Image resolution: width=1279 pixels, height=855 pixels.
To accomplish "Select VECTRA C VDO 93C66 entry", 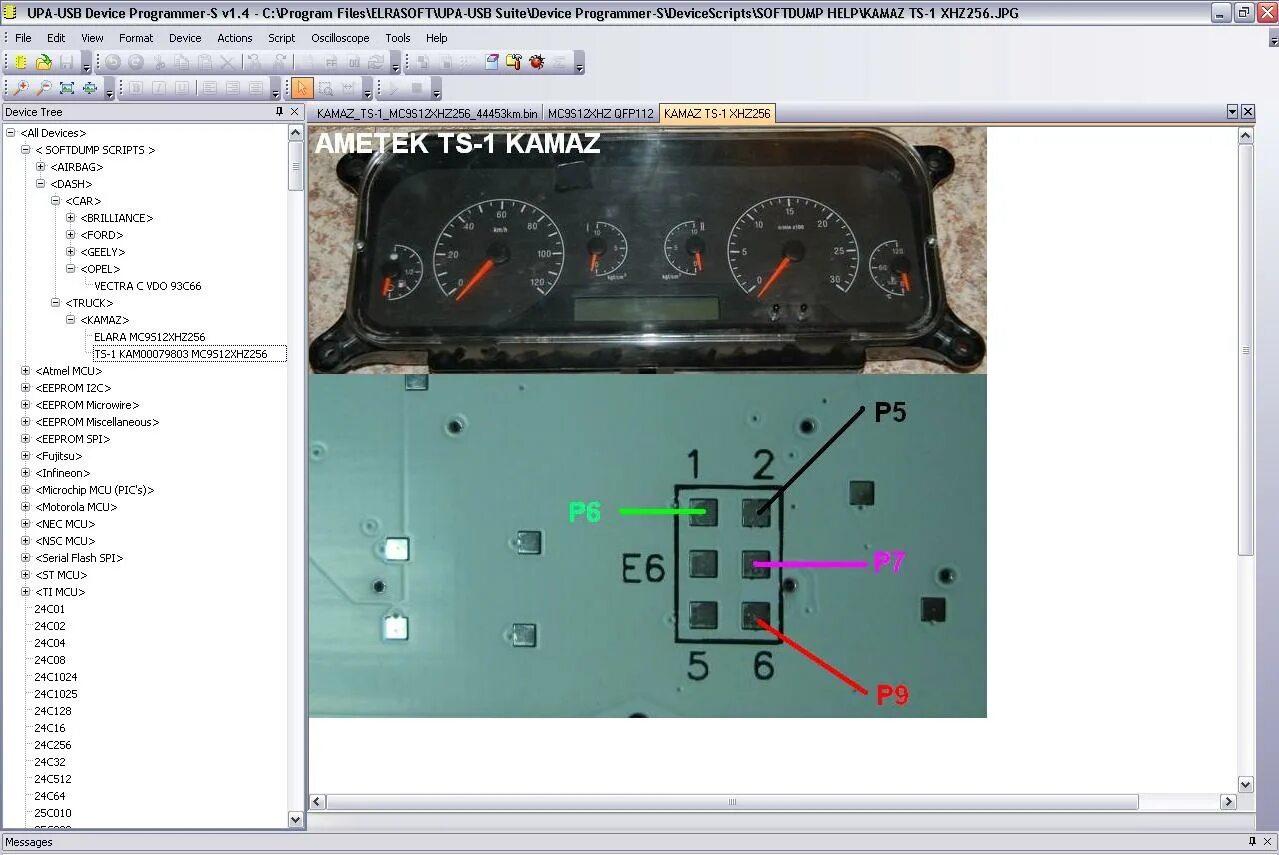I will pos(147,286).
